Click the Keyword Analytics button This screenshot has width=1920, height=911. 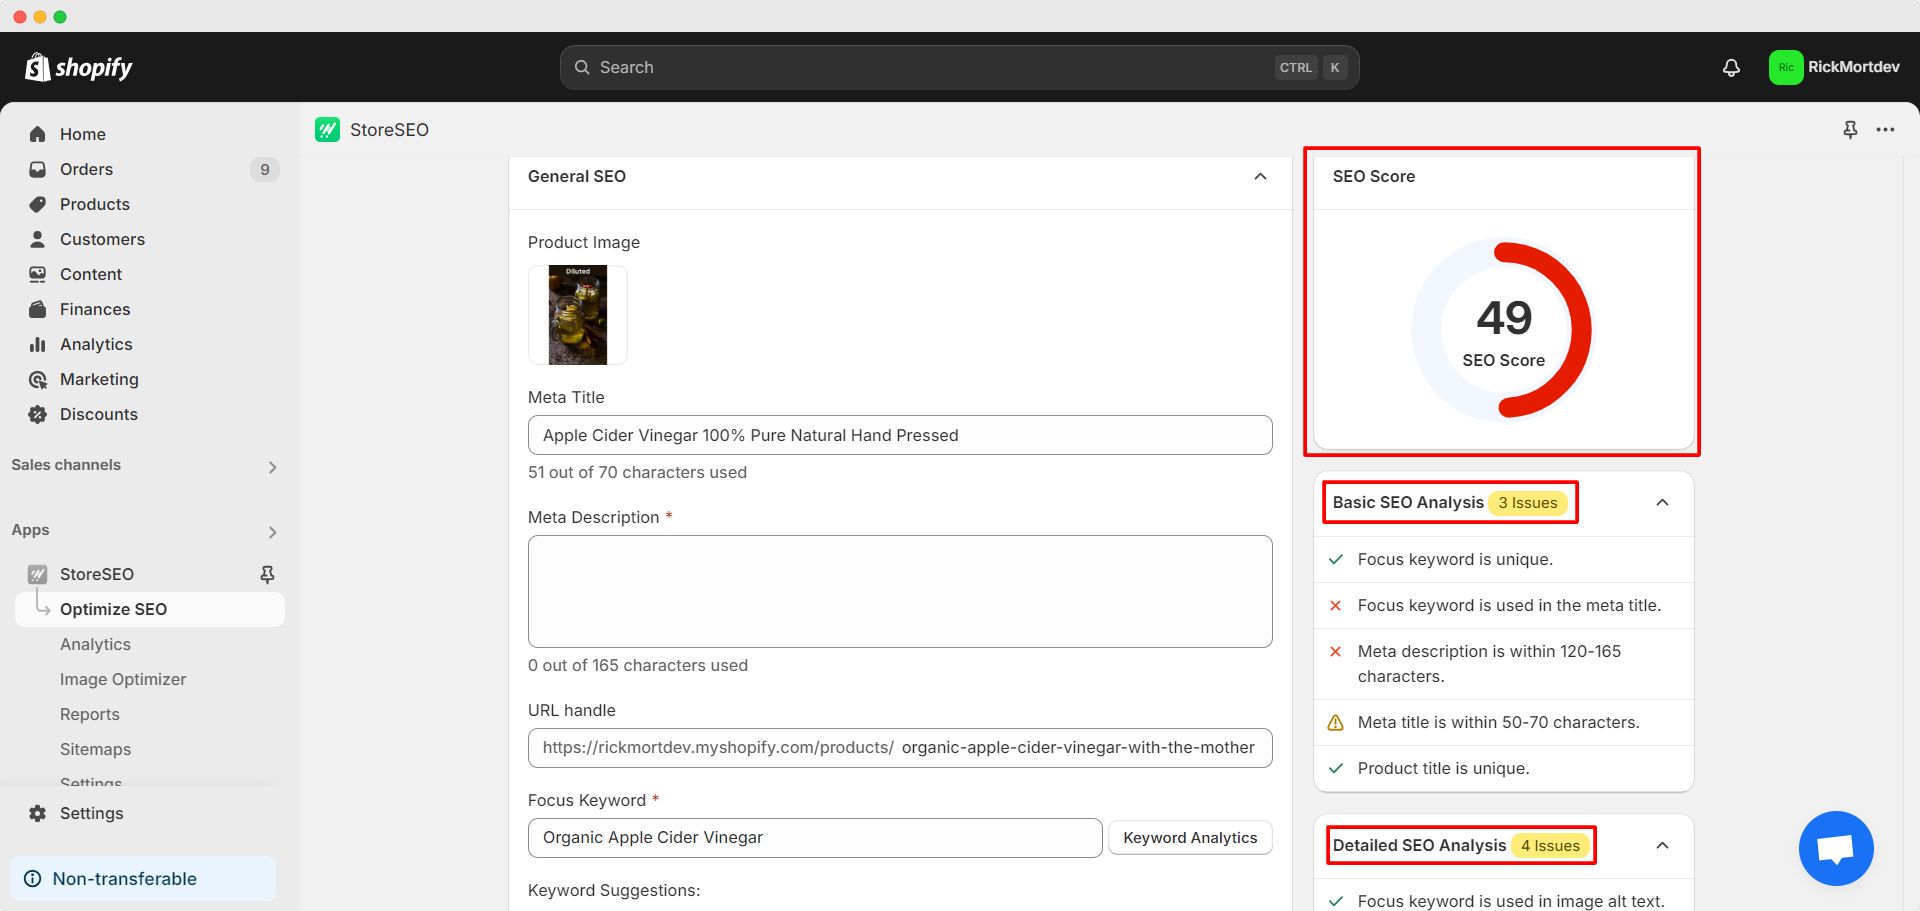click(1190, 838)
